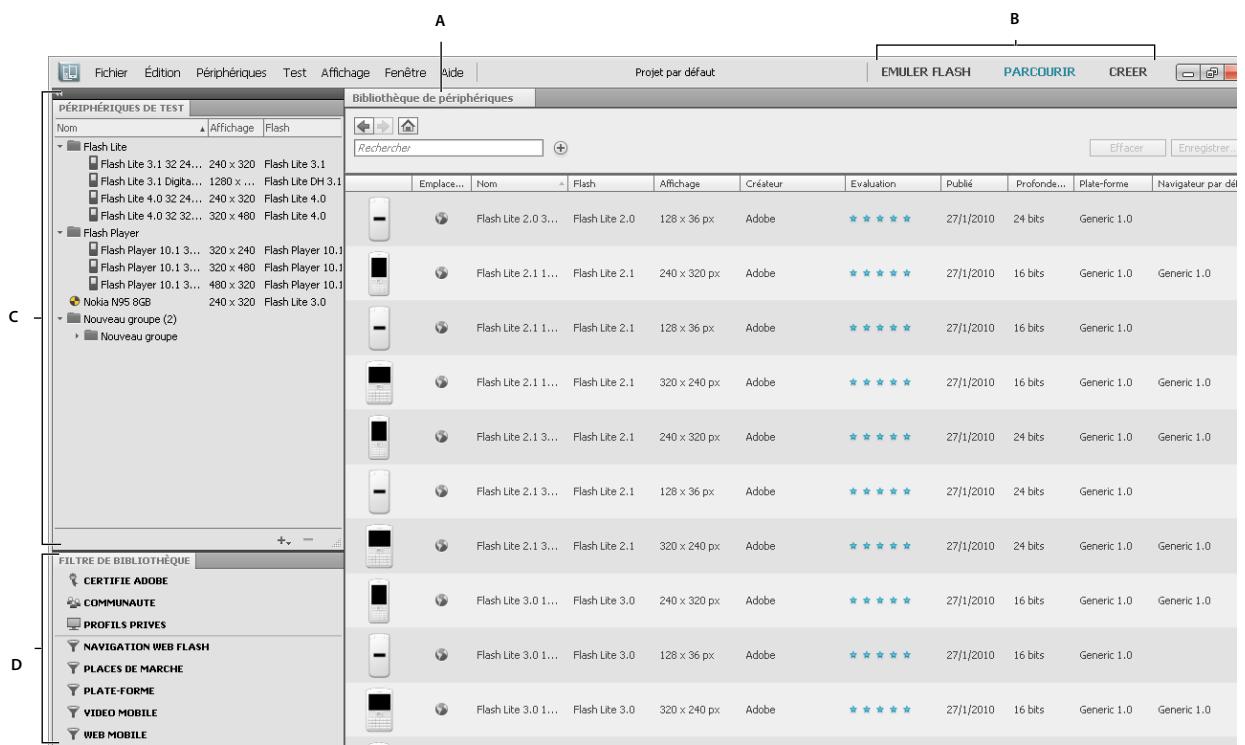
Task: Collapse the Flash Lite group
Action: pyautogui.click(x=61, y=146)
